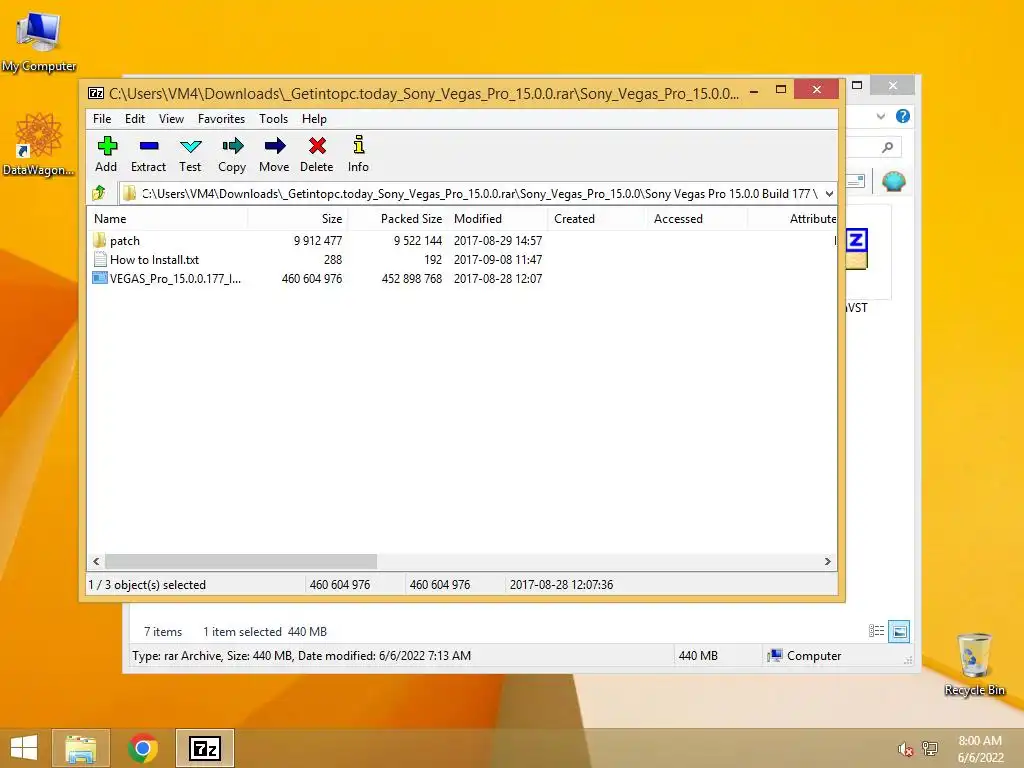Sort by the Name column header
The height and width of the screenshot is (768, 1024).
[168, 219]
